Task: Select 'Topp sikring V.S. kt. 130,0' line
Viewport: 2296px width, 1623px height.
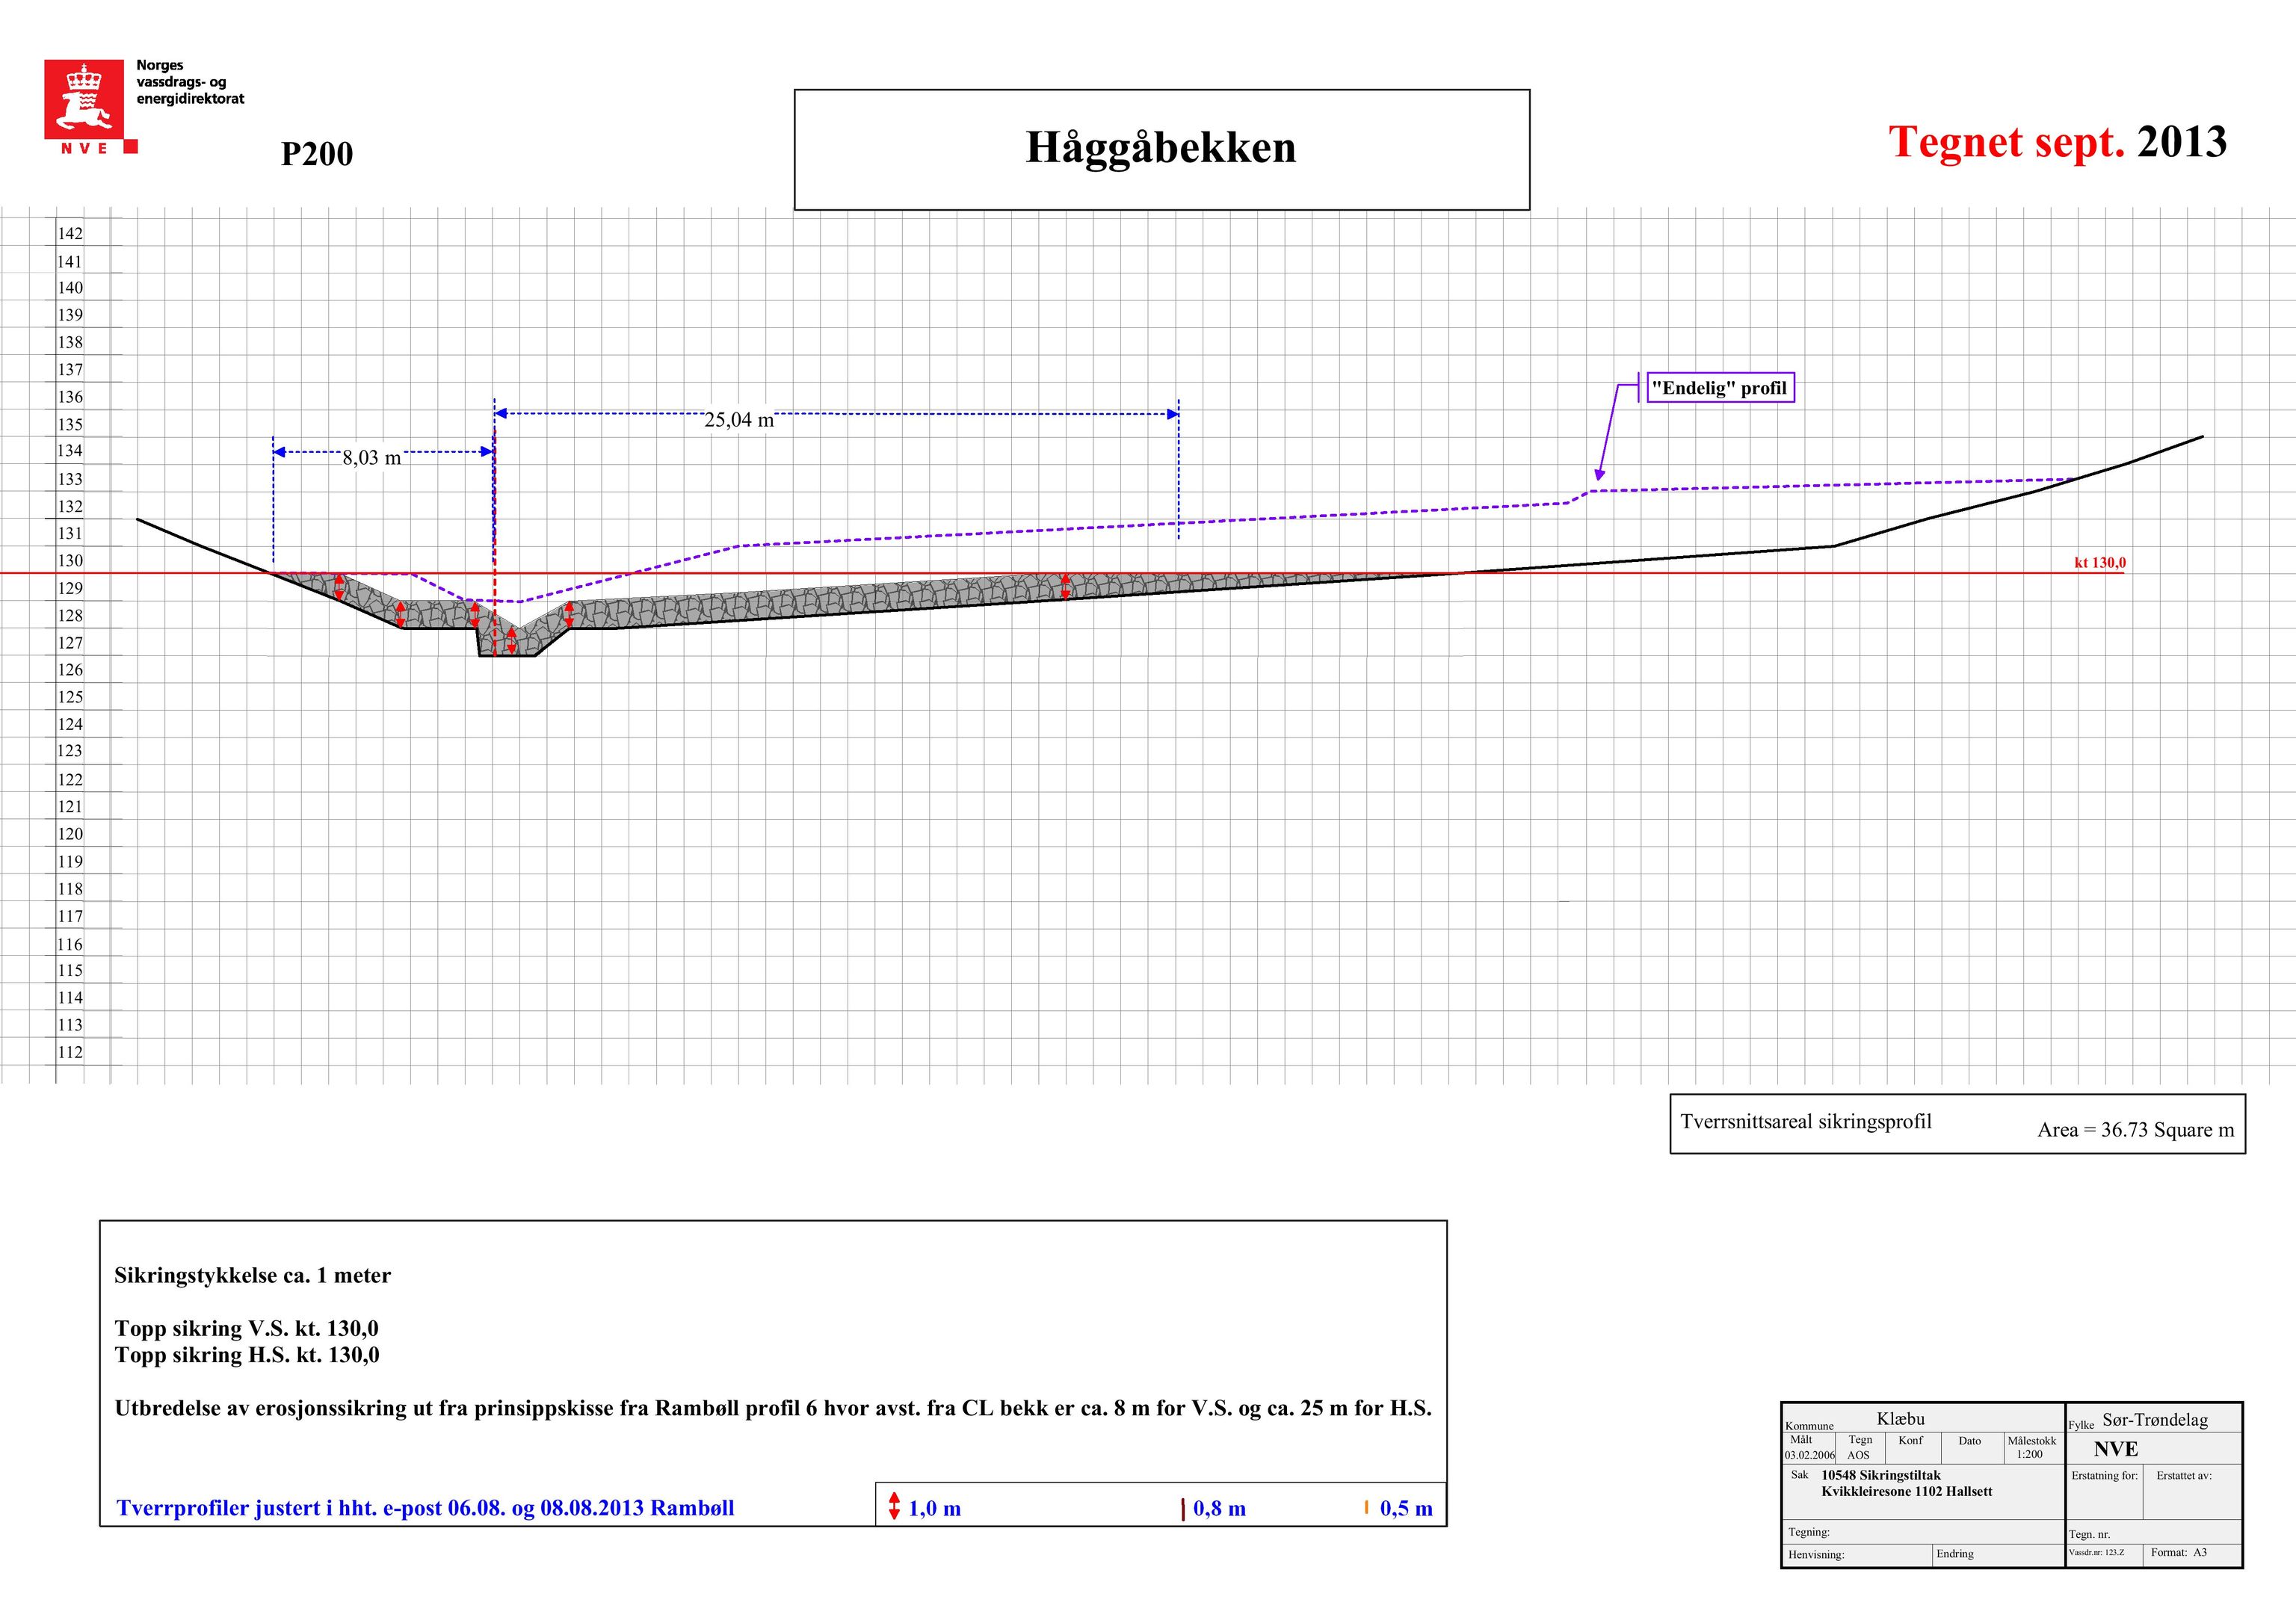Action: pyautogui.click(x=247, y=1329)
